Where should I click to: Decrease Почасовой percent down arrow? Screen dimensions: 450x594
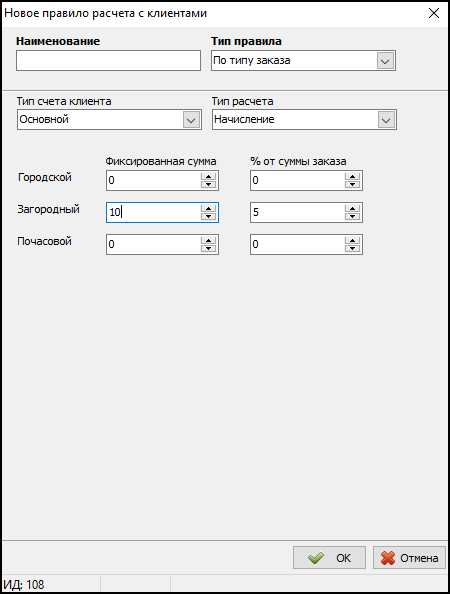pyautogui.click(x=352, y=249)
